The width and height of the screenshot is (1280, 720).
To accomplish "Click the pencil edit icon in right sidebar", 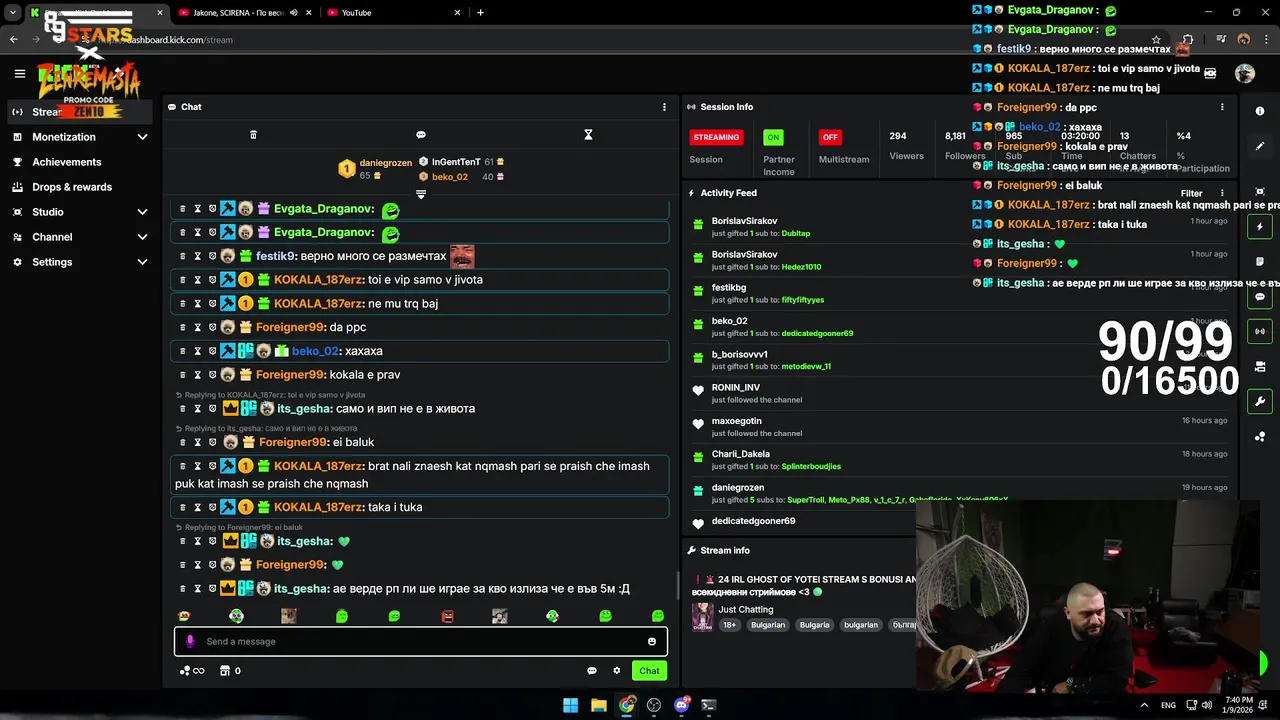I will click(x=1260, y=146).
